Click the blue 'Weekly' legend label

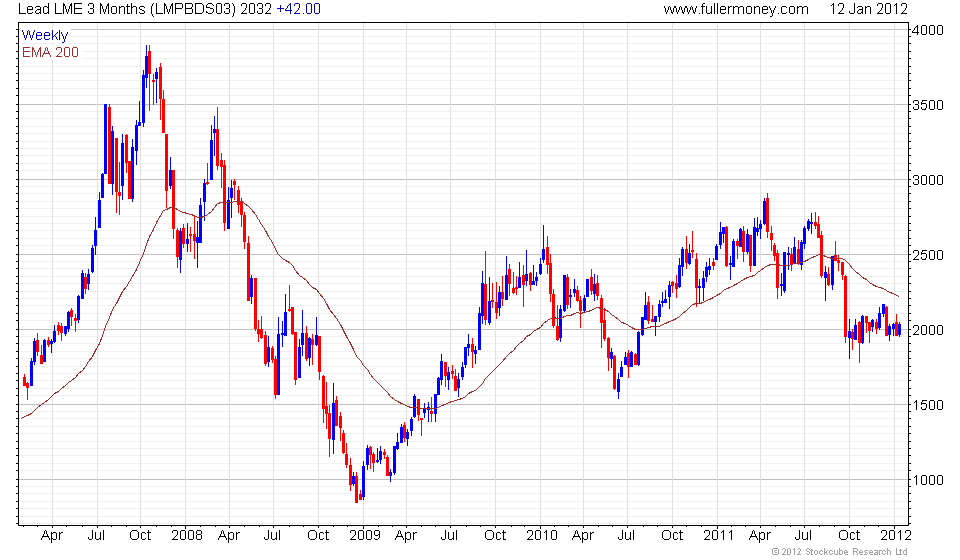pyautogui.click(x=45, y=35)
